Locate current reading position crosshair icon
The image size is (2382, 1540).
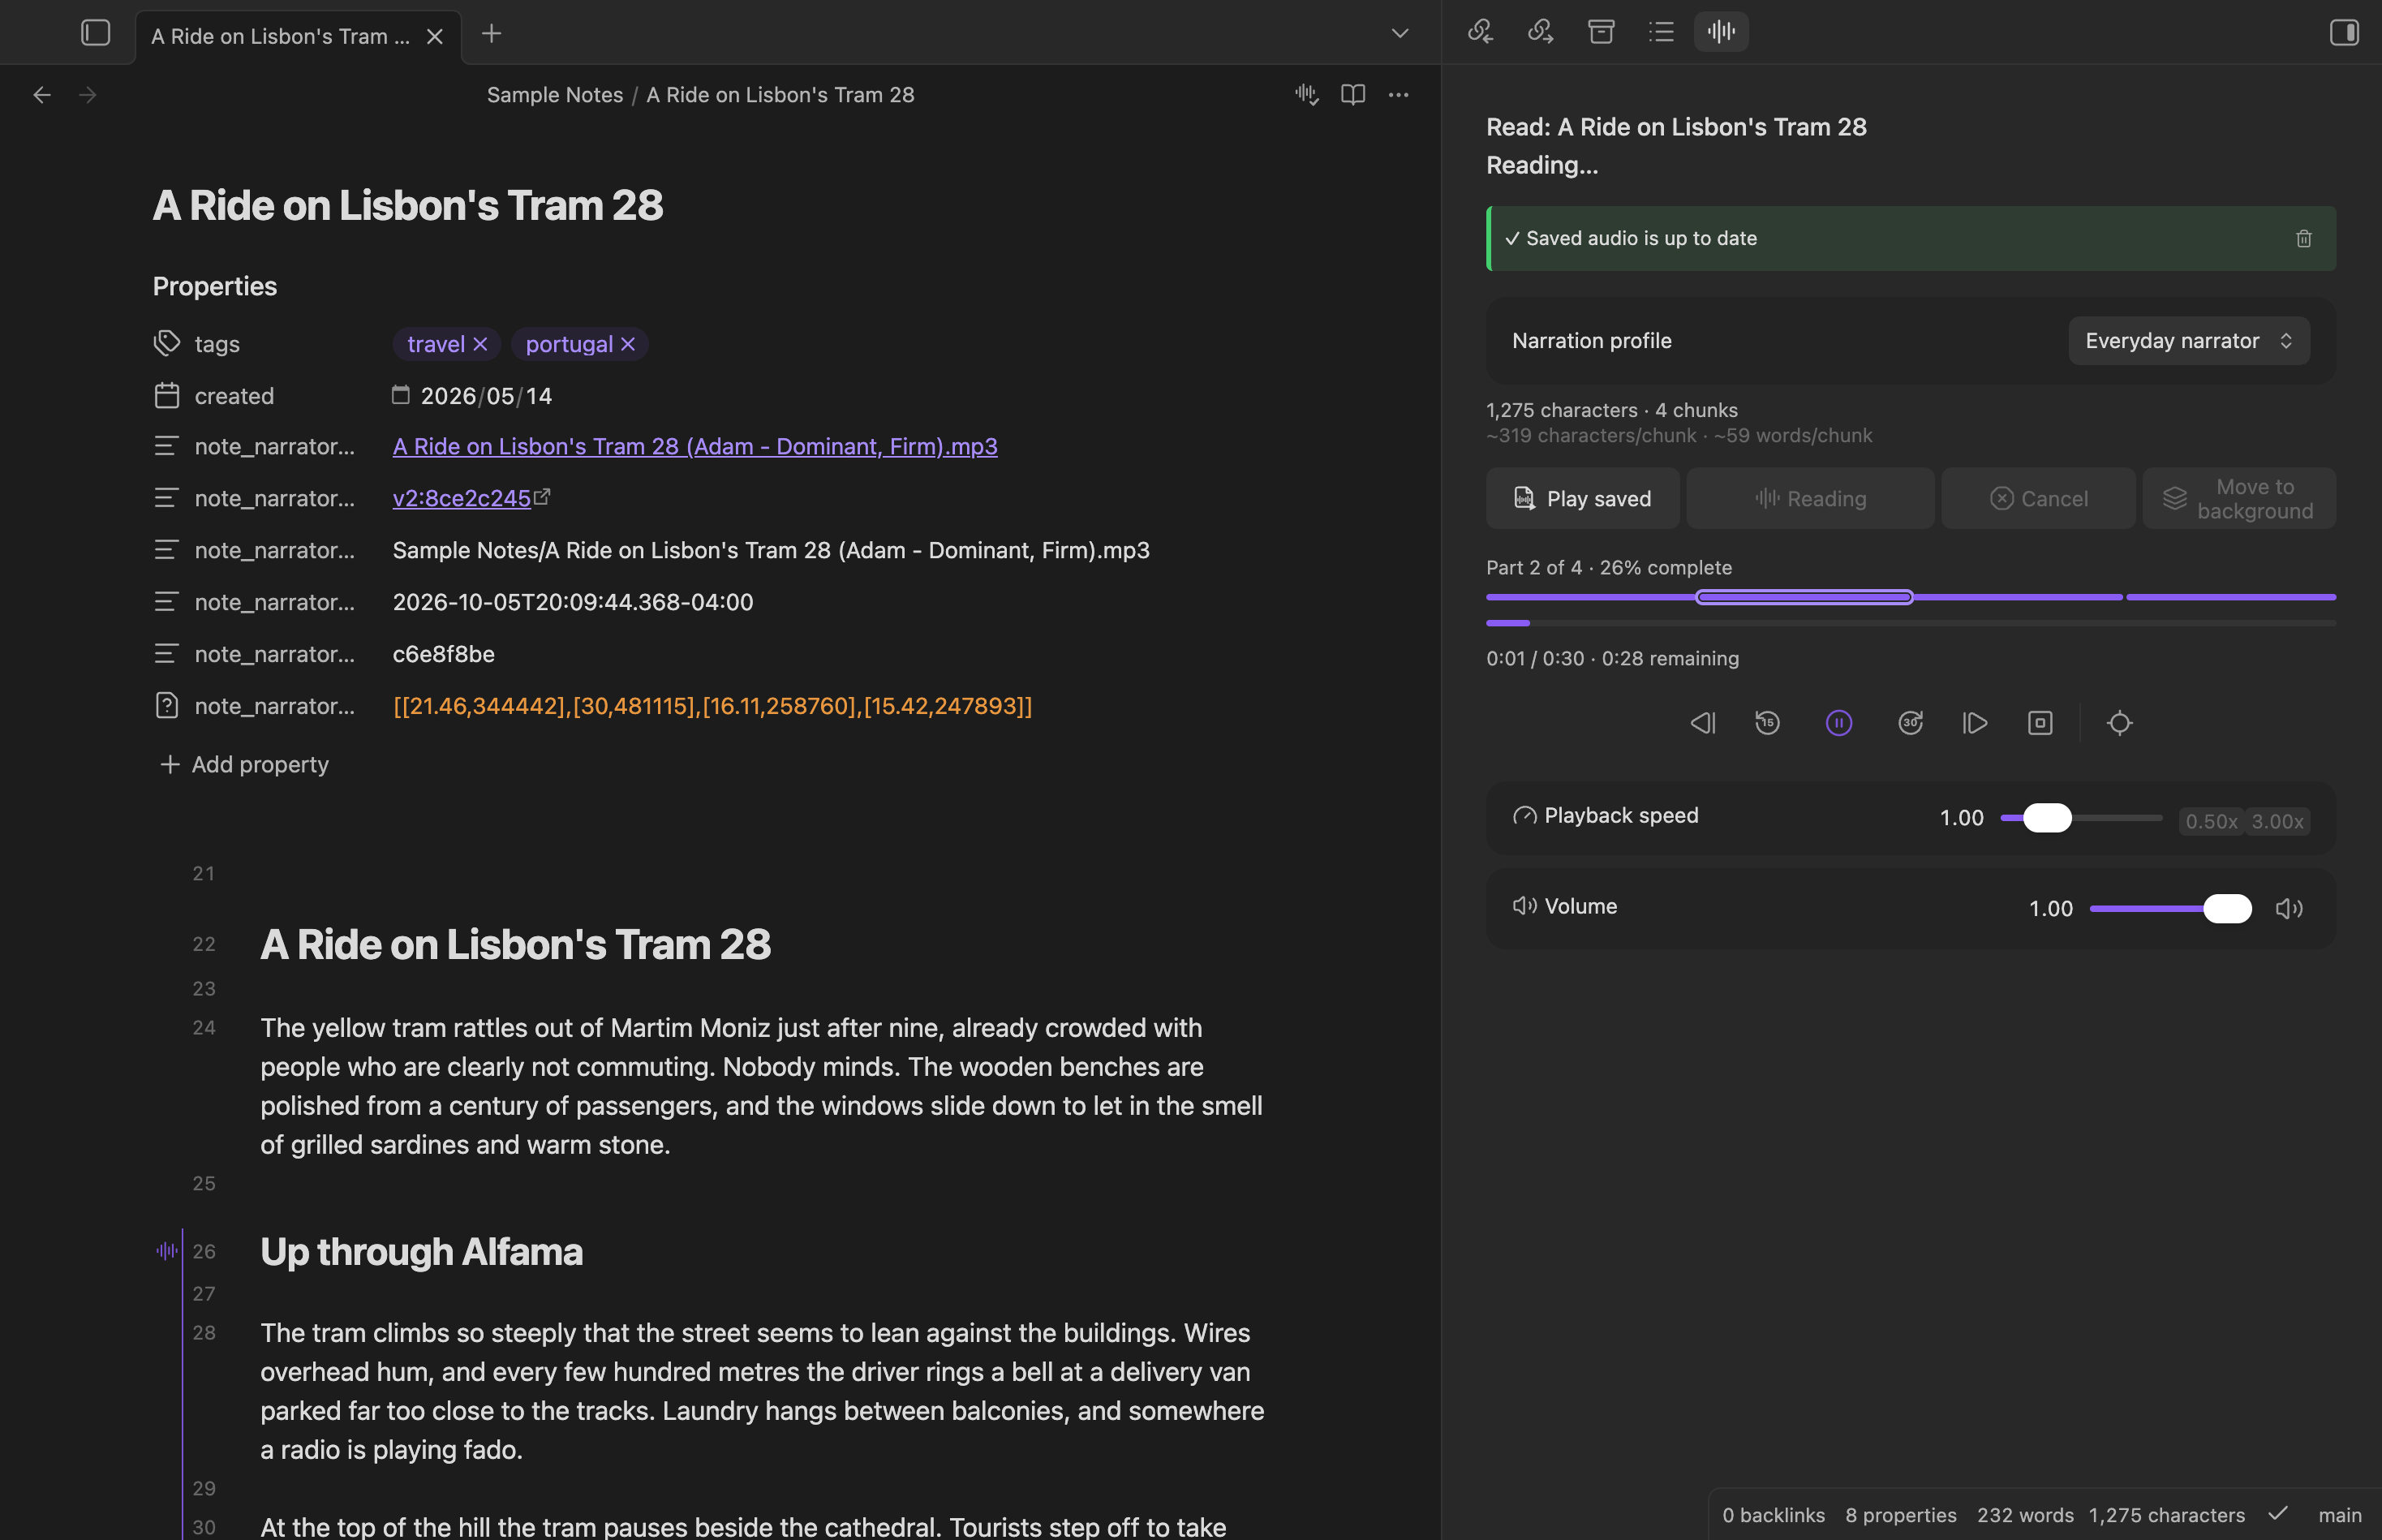(x=2119, y=722)
